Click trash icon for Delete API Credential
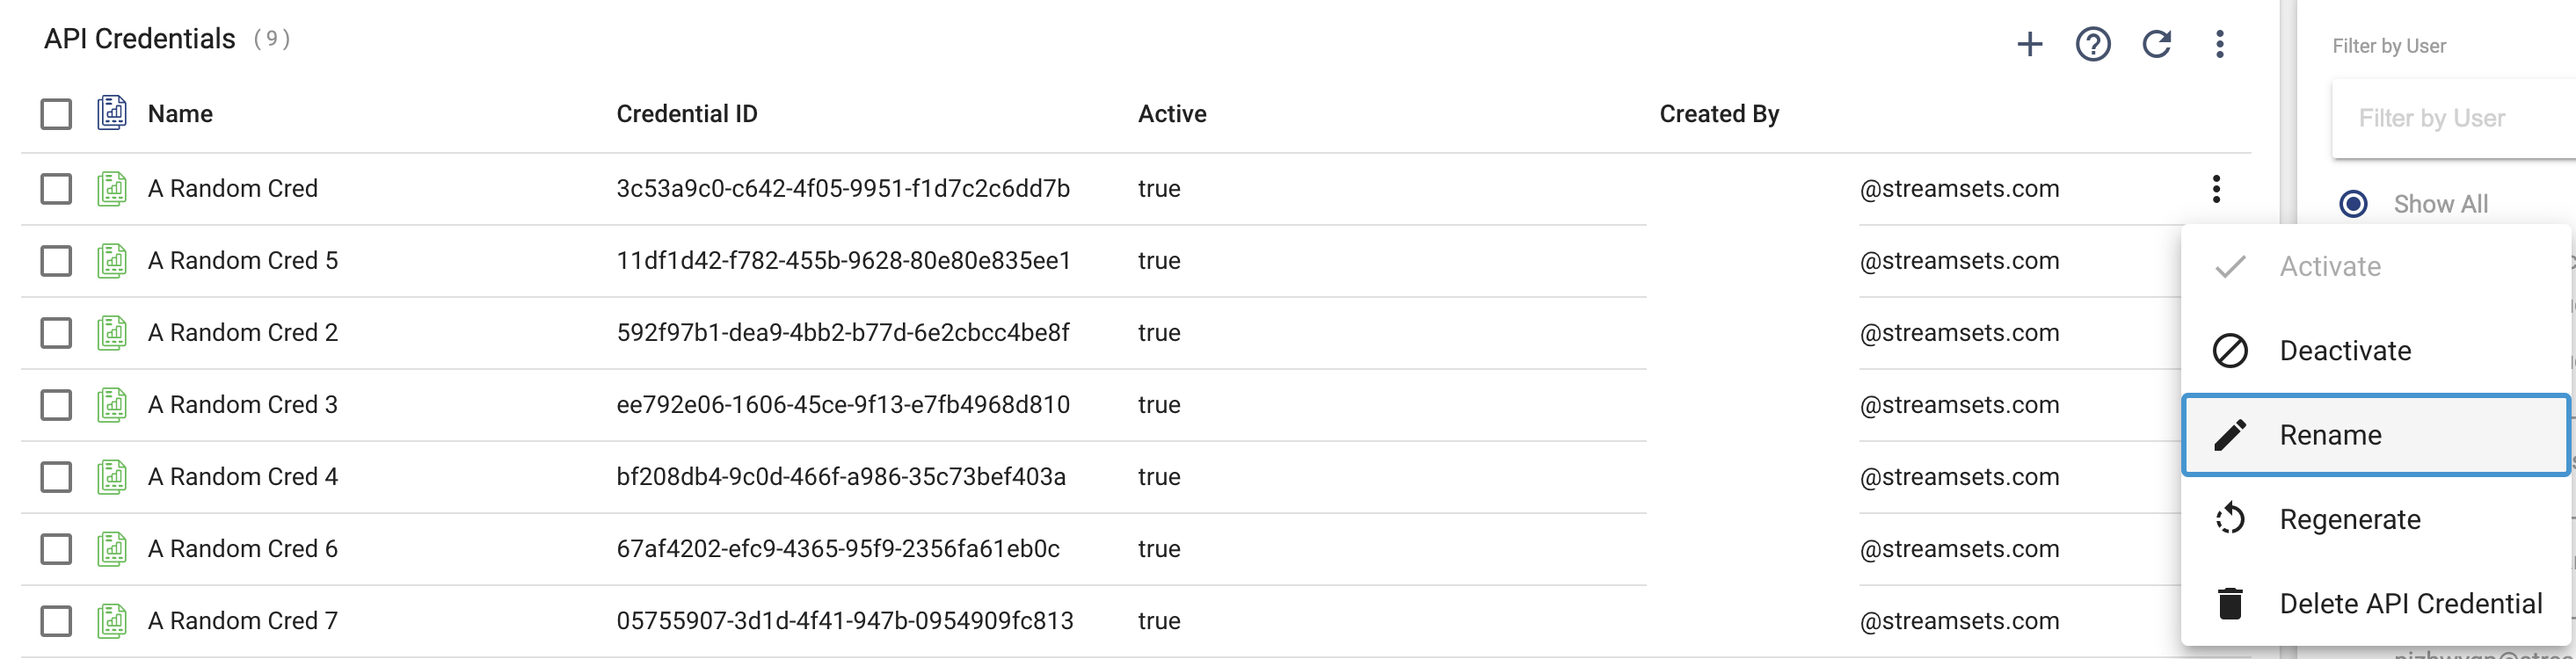 pyautogui.click(x=2230, y=604)
